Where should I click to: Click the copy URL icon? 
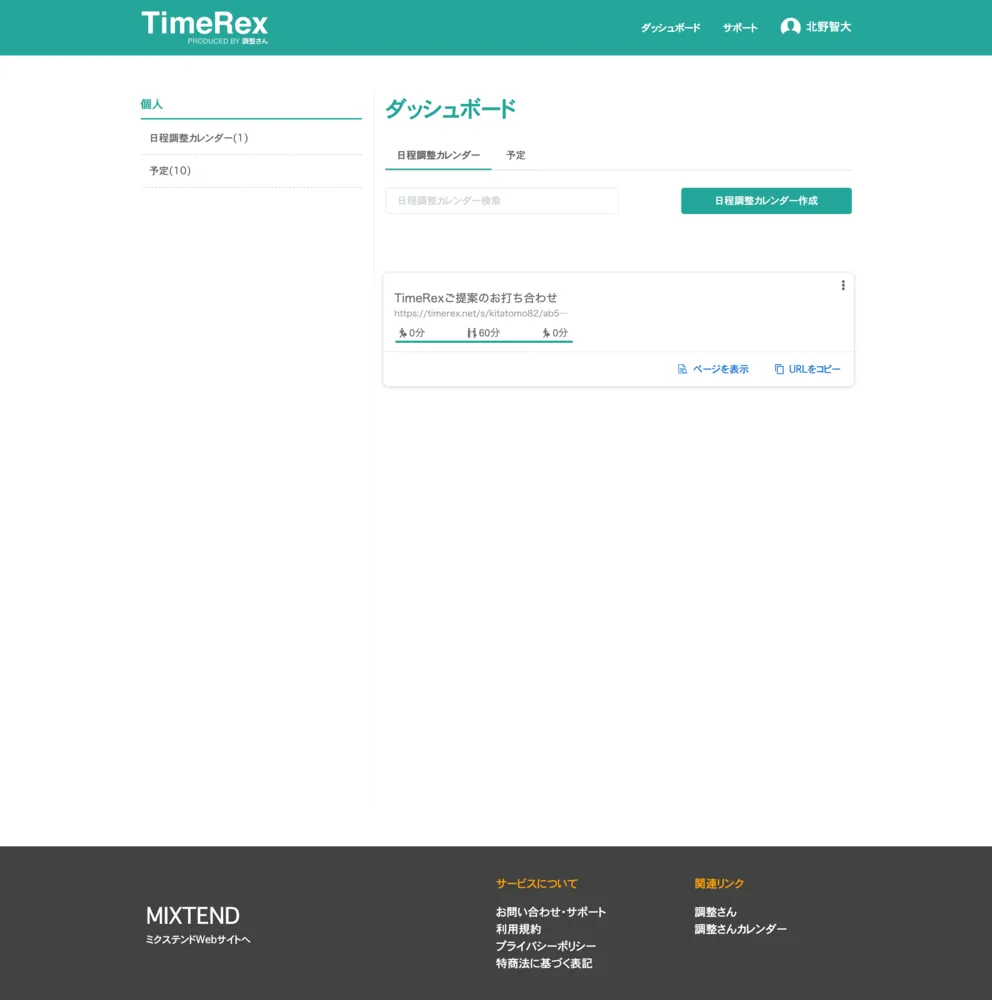(779, 369)
